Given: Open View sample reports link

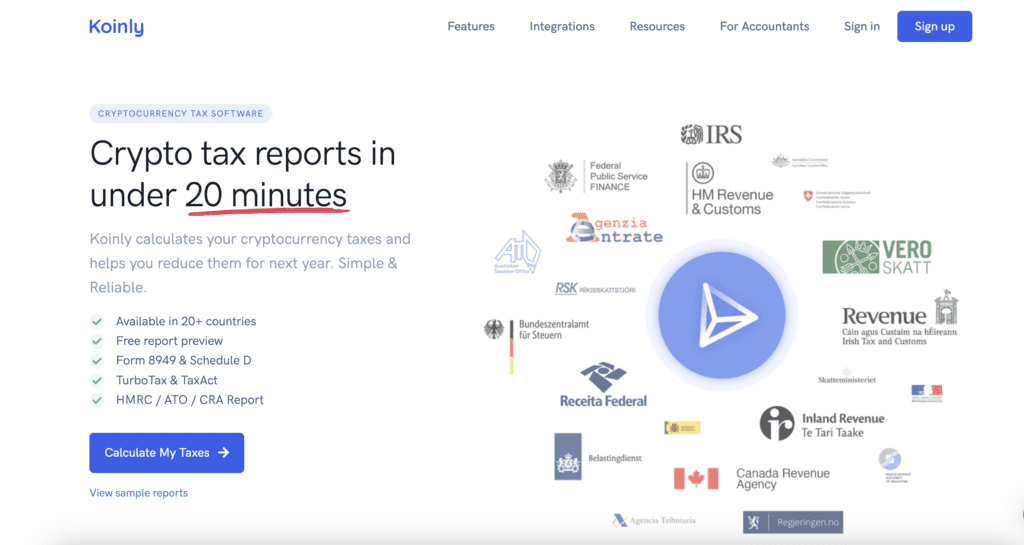Looking at the screenshot, I should pyautogui.click(x=138, y=493).
